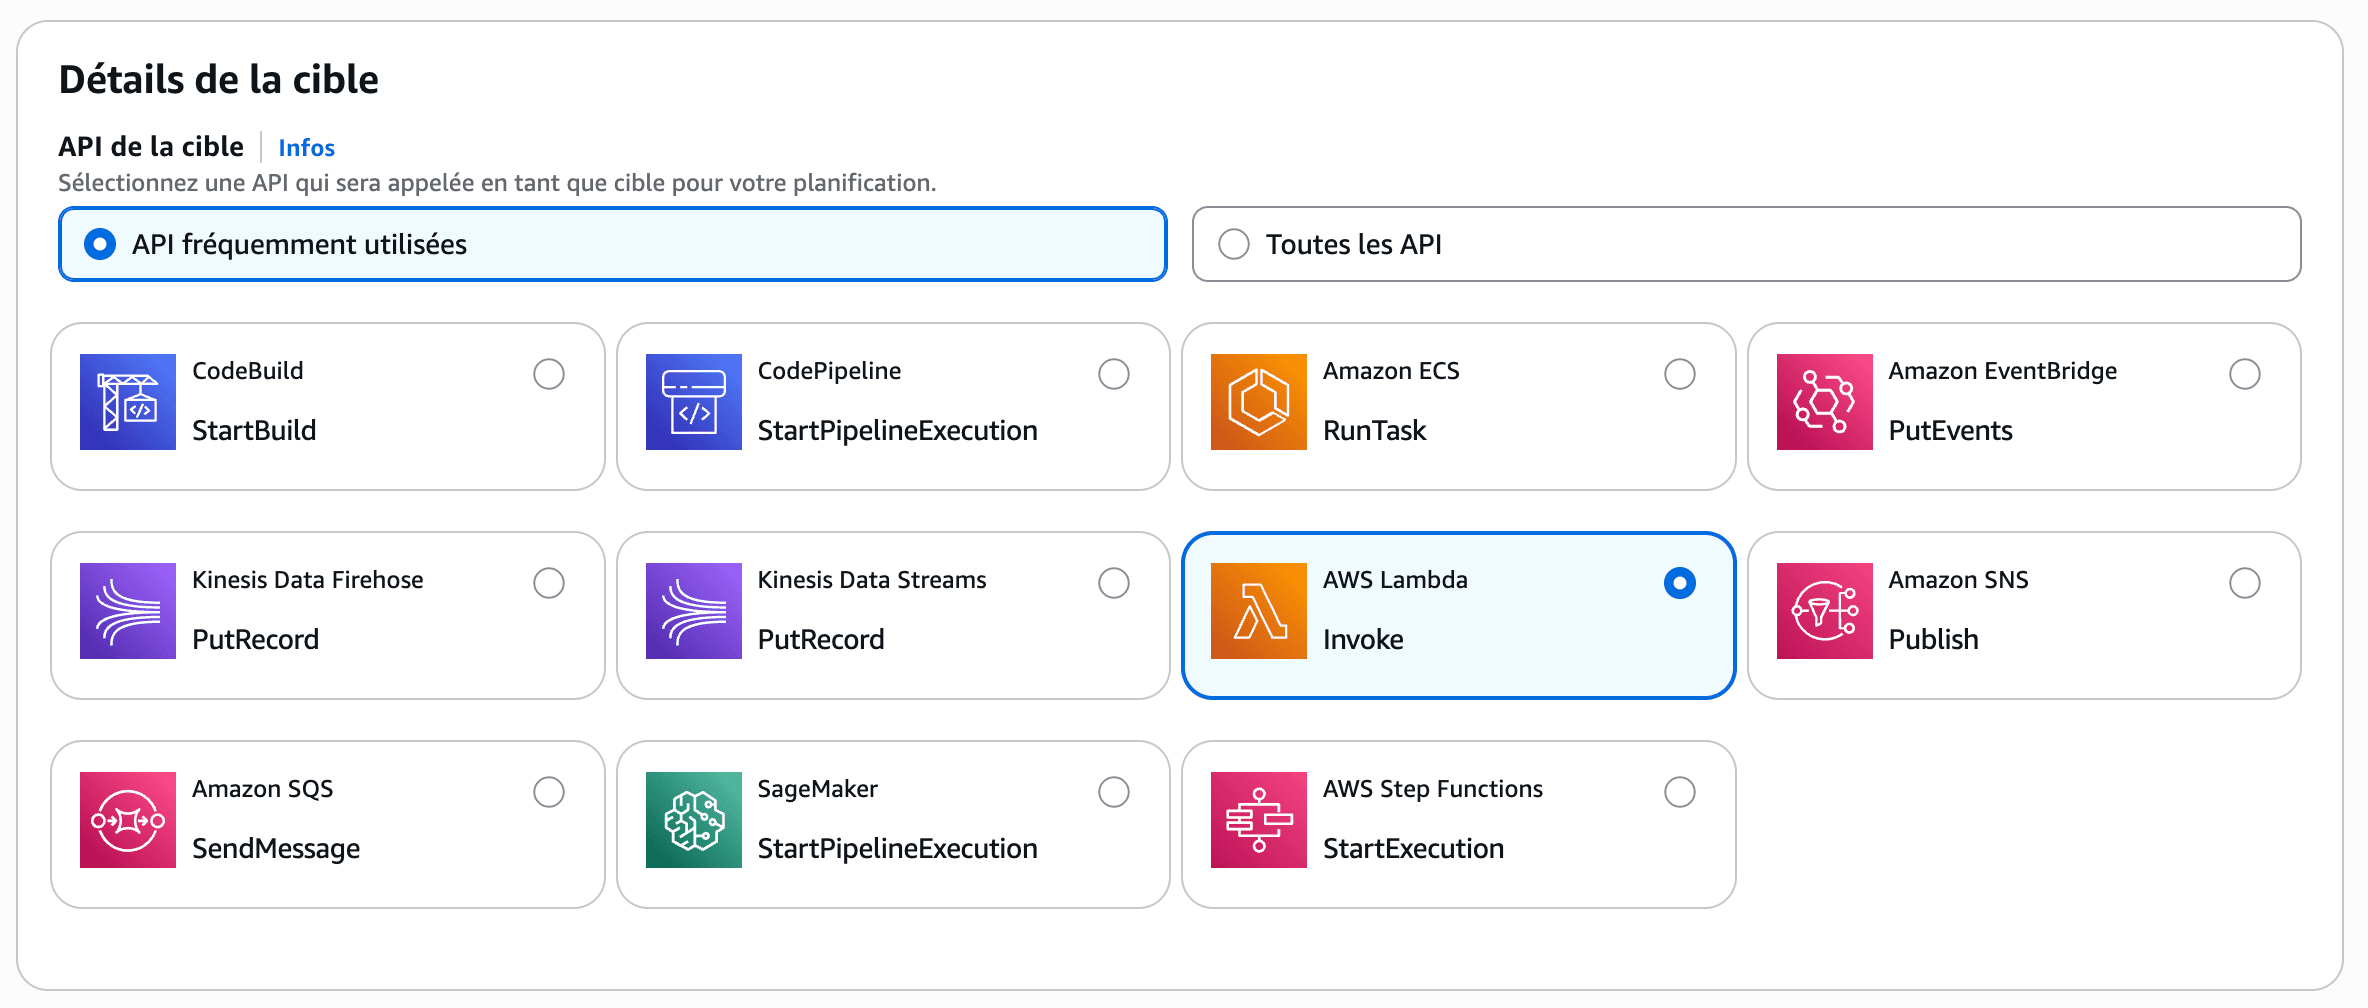The height and width of the screenshot is (1008, 2368).
Task: Click the CodeBuild service icon
Action: coord(128,402)
